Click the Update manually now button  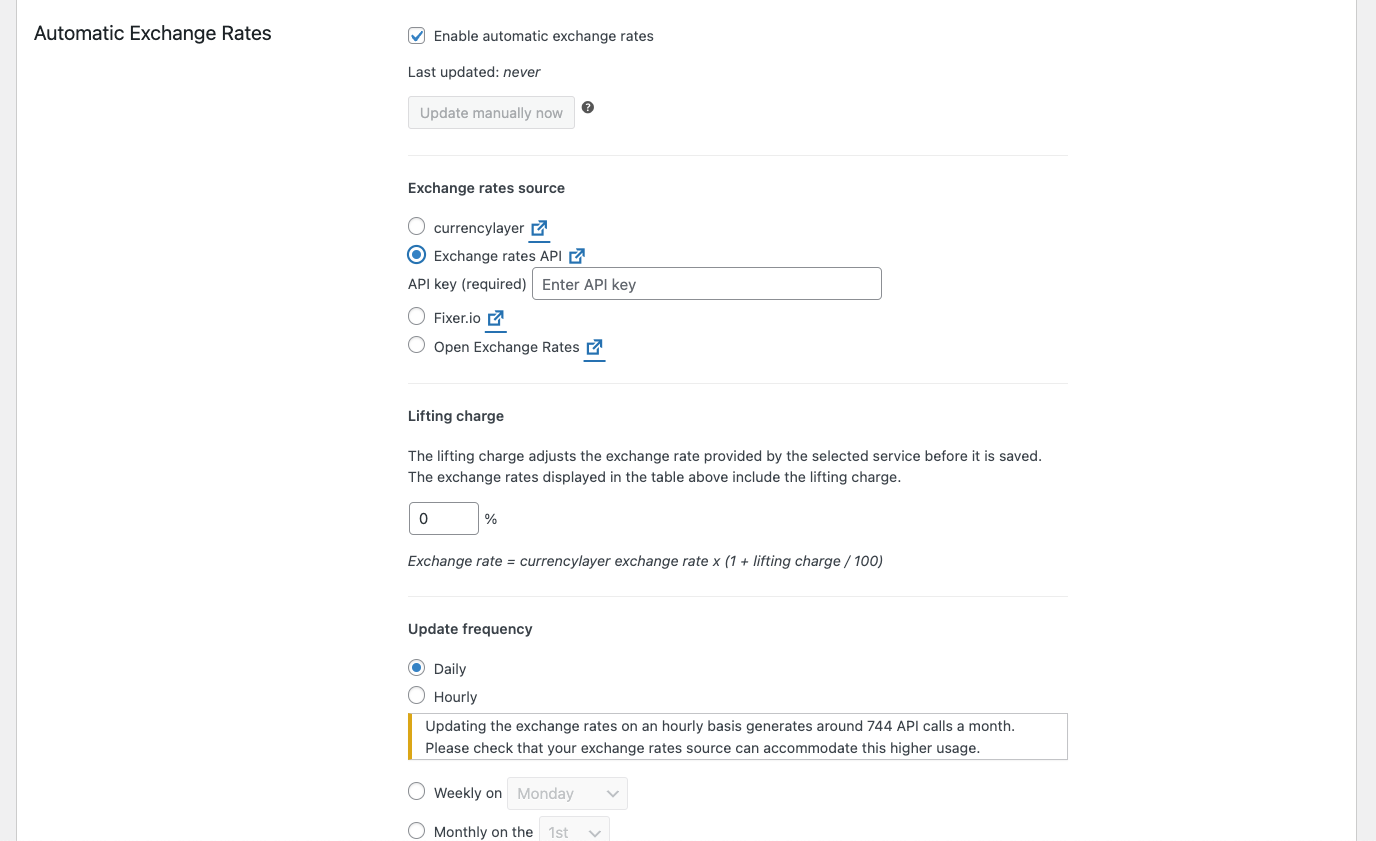pyautogui.click(x=491, y=112)
